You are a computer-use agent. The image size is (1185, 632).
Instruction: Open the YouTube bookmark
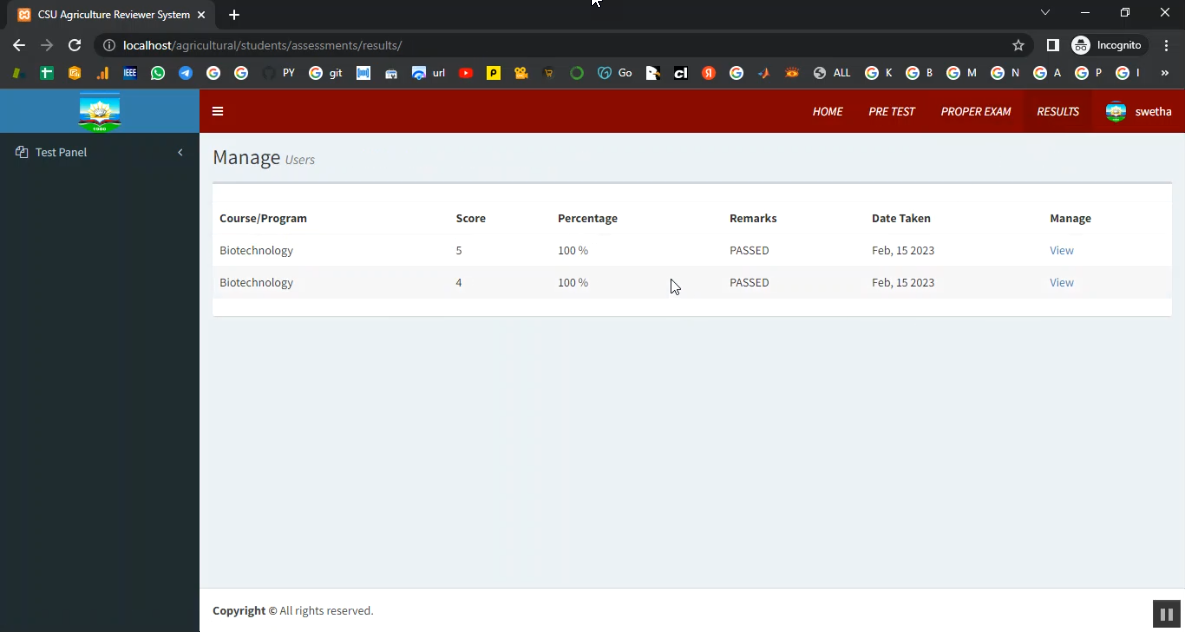coord(466,73)
